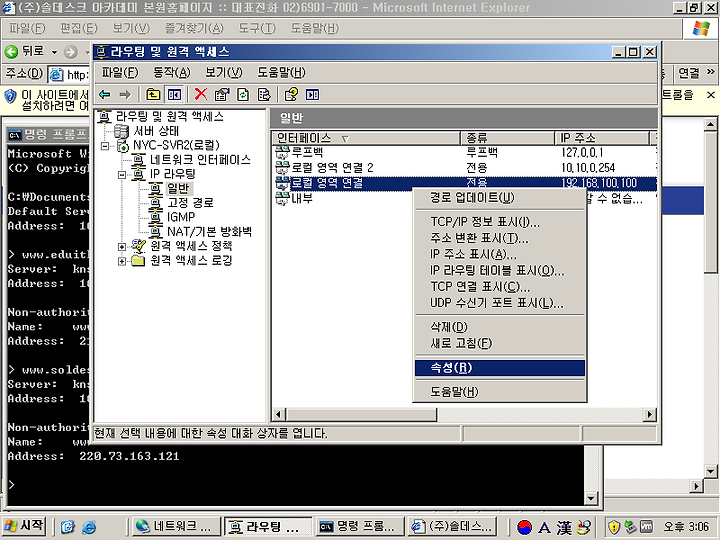Choose 경로 업데이트(U) from context menu

point(500,198)
